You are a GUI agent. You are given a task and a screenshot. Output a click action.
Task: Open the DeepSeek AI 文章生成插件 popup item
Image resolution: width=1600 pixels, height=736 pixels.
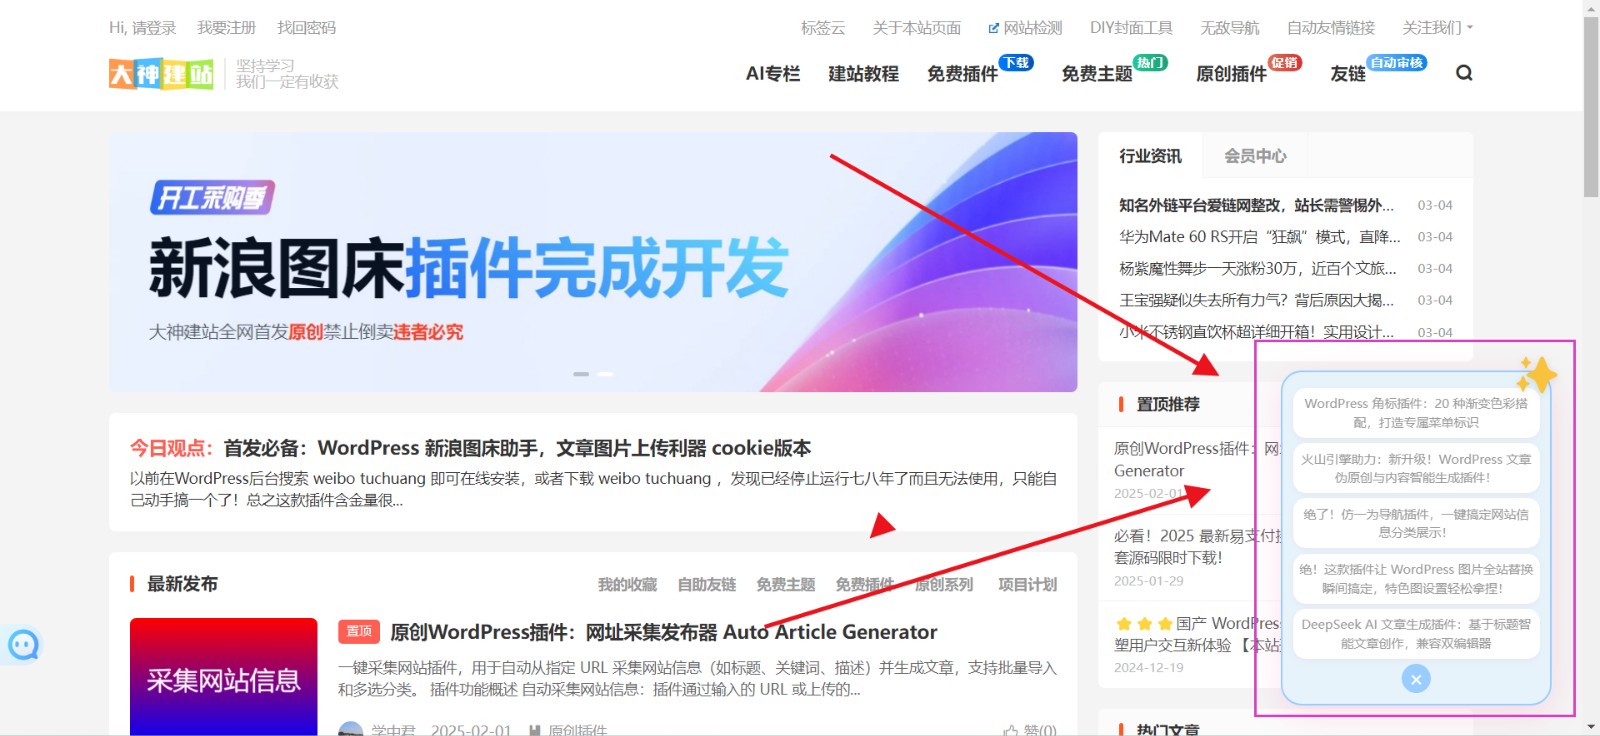[1415, 634]
